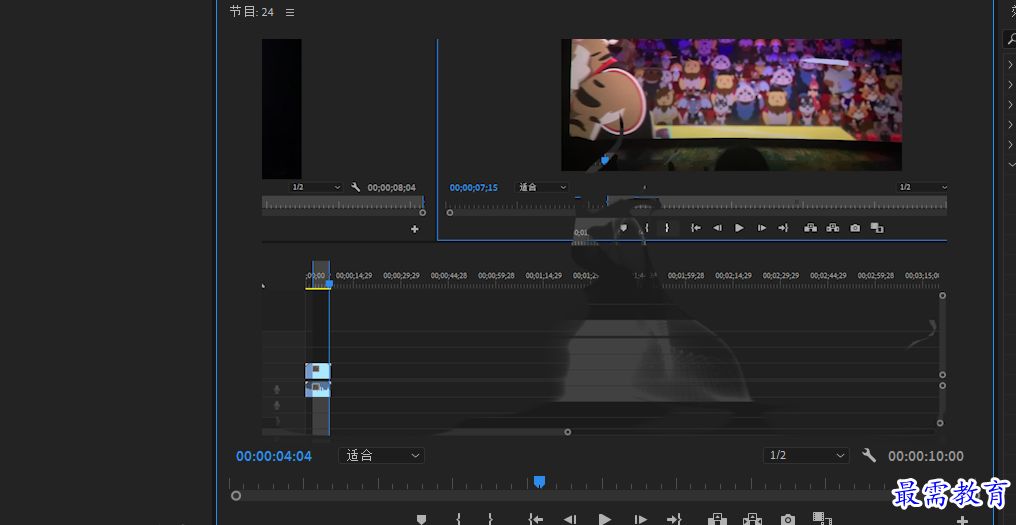Select the 节目: 24 panel tab

[251, 12]
